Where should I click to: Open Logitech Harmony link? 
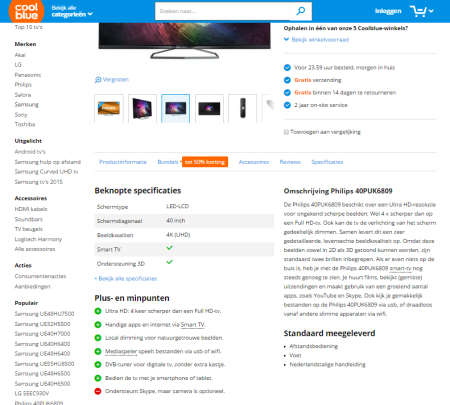pyautogui.click(x=38, y=239)
